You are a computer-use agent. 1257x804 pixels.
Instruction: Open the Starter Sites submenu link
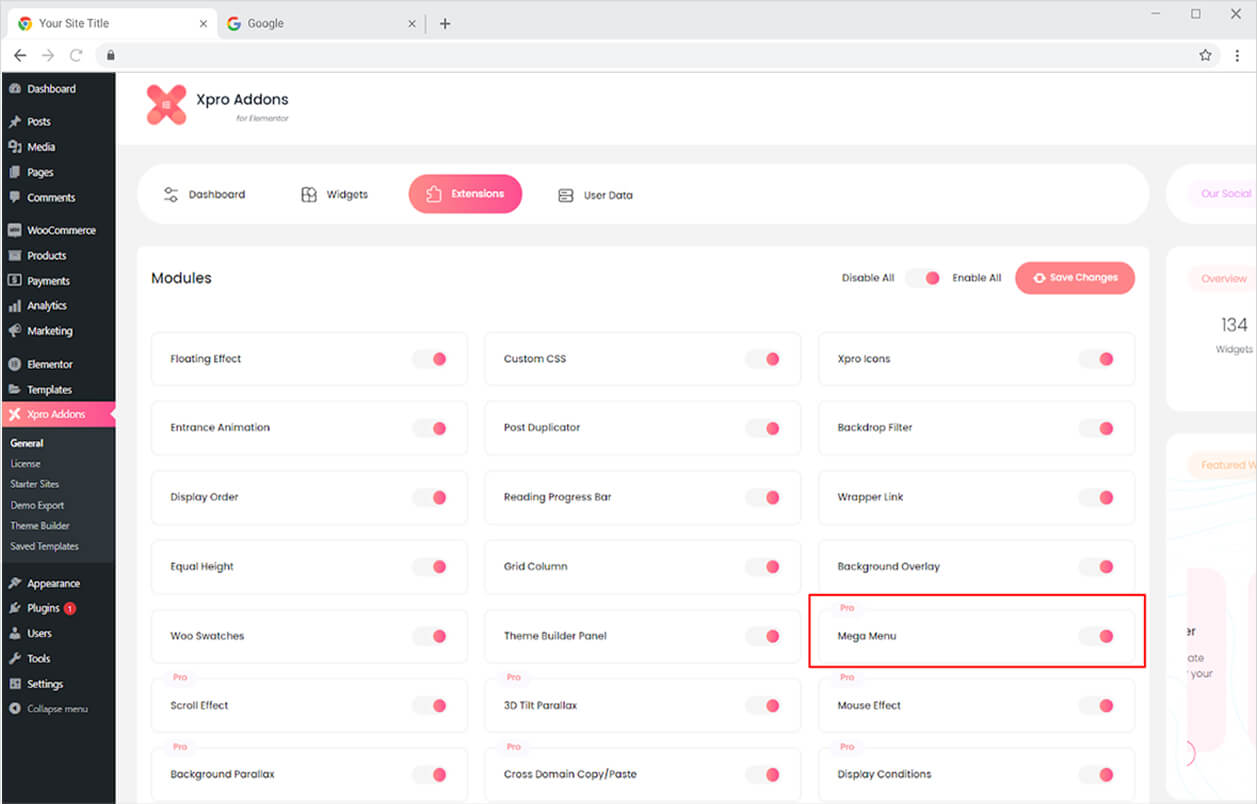pos(35,484)
